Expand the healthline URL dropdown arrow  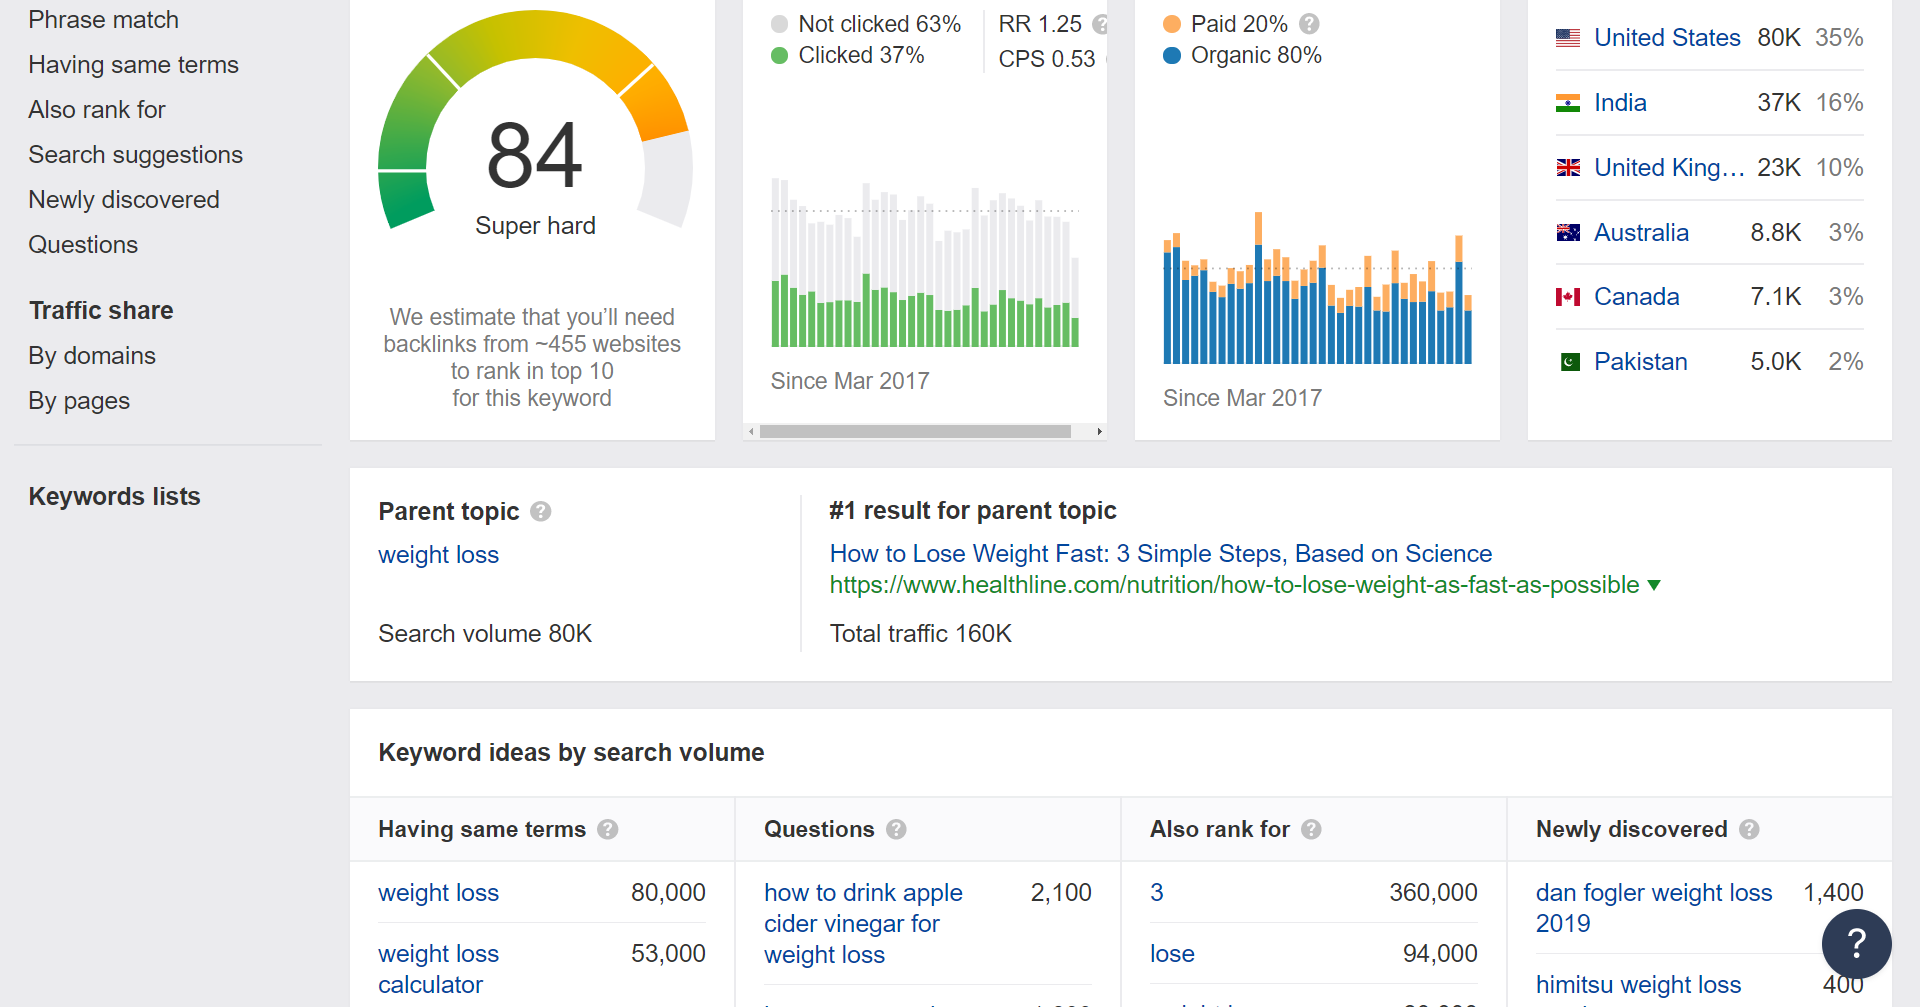coord(1654,585)
